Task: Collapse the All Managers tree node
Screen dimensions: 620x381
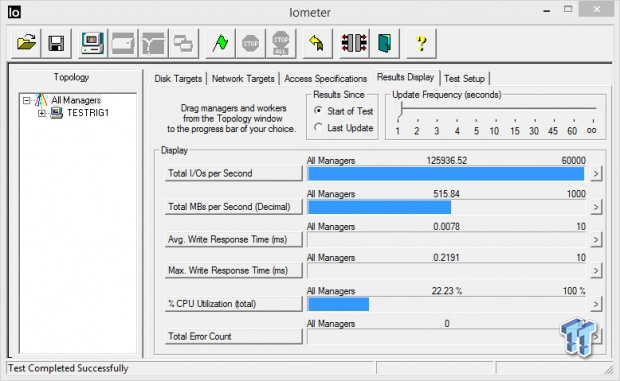Action: 26,100
